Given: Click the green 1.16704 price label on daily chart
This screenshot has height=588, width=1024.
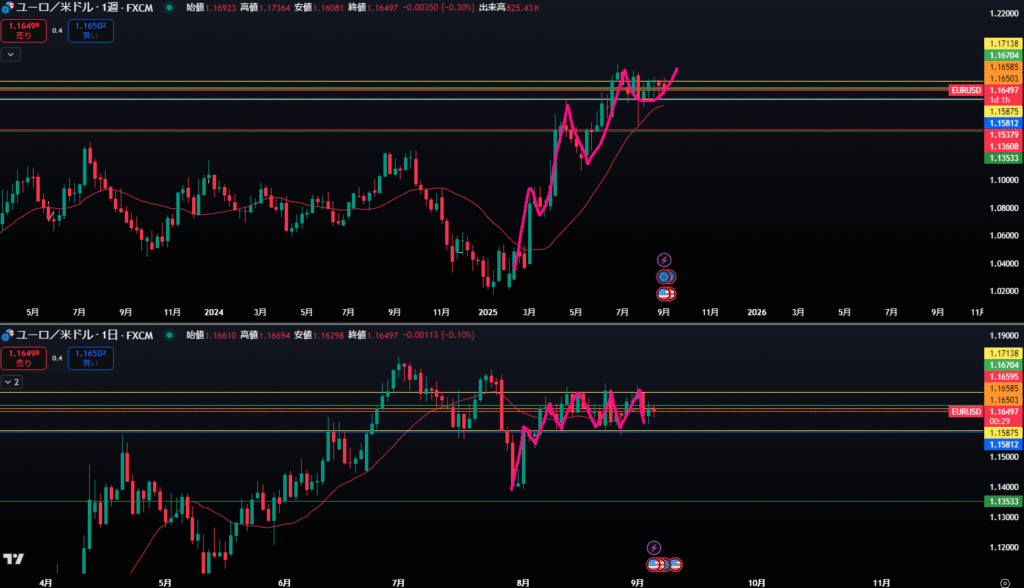Looking at the screenshot, I should coord(1002,365).
